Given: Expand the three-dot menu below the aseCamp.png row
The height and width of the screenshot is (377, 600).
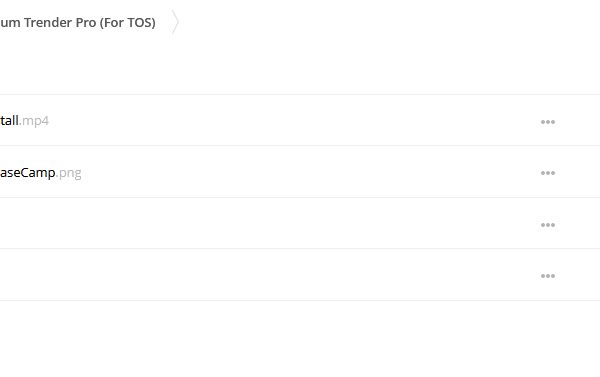Looking at the screenshot, I should click(x=548, y=225).
